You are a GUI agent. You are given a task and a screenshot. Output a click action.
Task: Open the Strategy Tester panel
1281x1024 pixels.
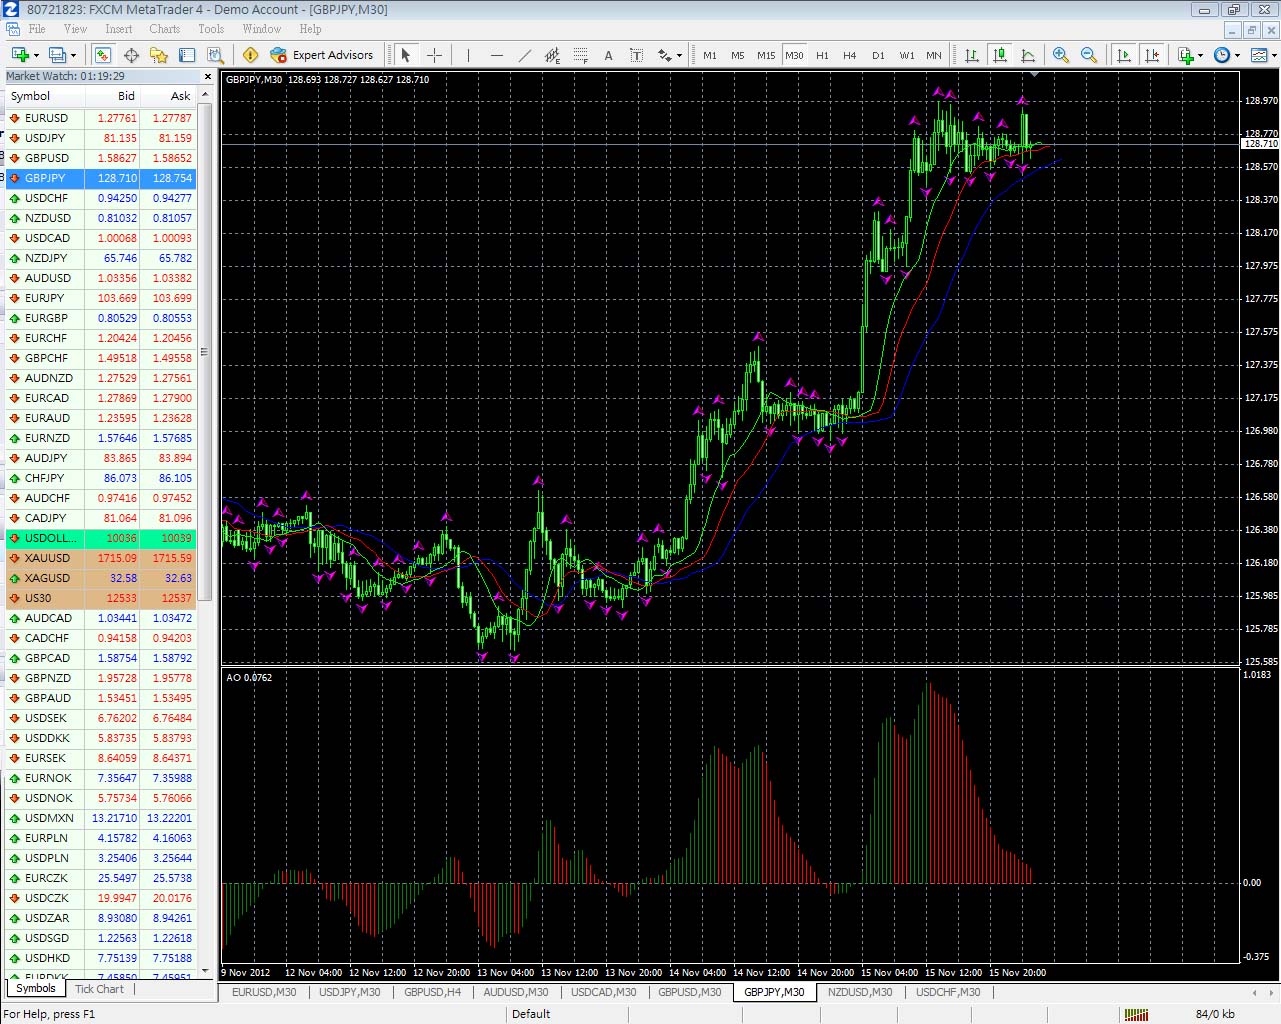click(x=214, y=55)
